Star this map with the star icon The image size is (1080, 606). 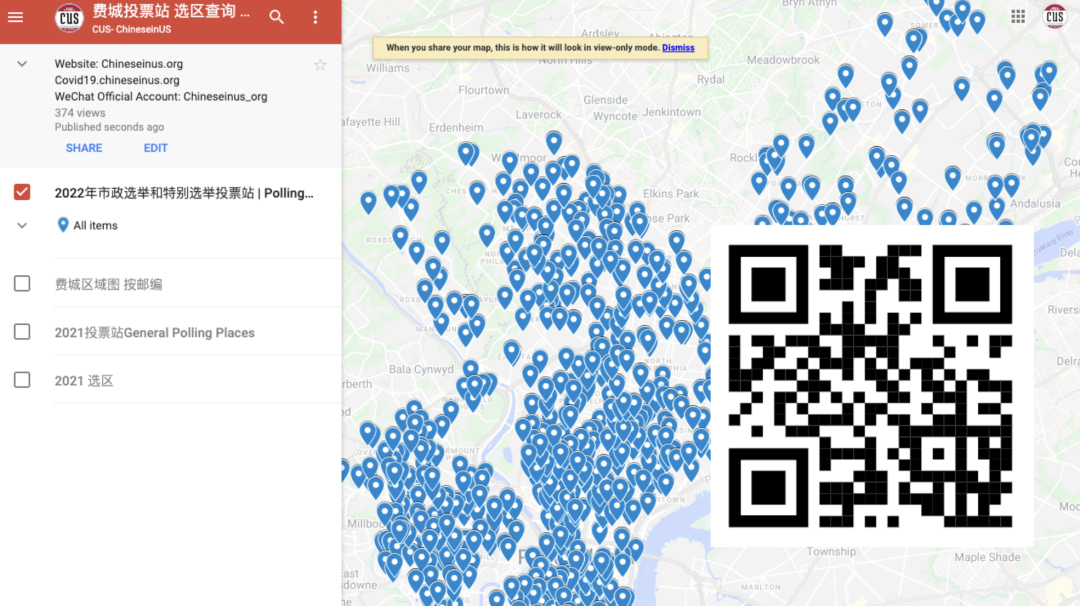pos(320,65)
